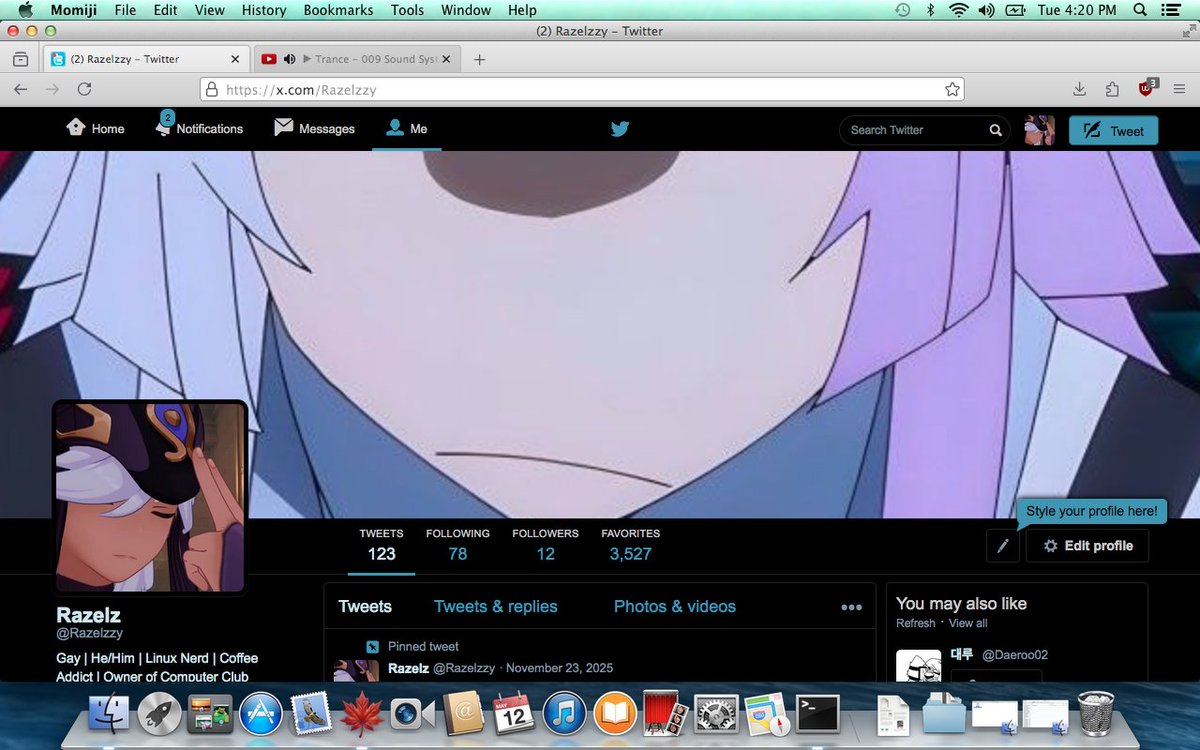Image resolution: width=1200 pixels, height=750 pixels.
Task: Open the View menu
Action: (210, 10)
